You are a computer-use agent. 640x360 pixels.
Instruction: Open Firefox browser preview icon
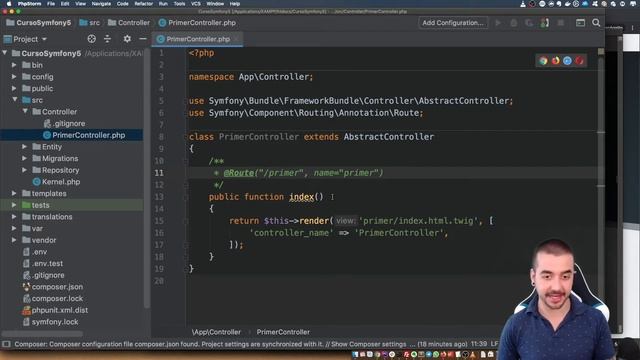[556, 61]
